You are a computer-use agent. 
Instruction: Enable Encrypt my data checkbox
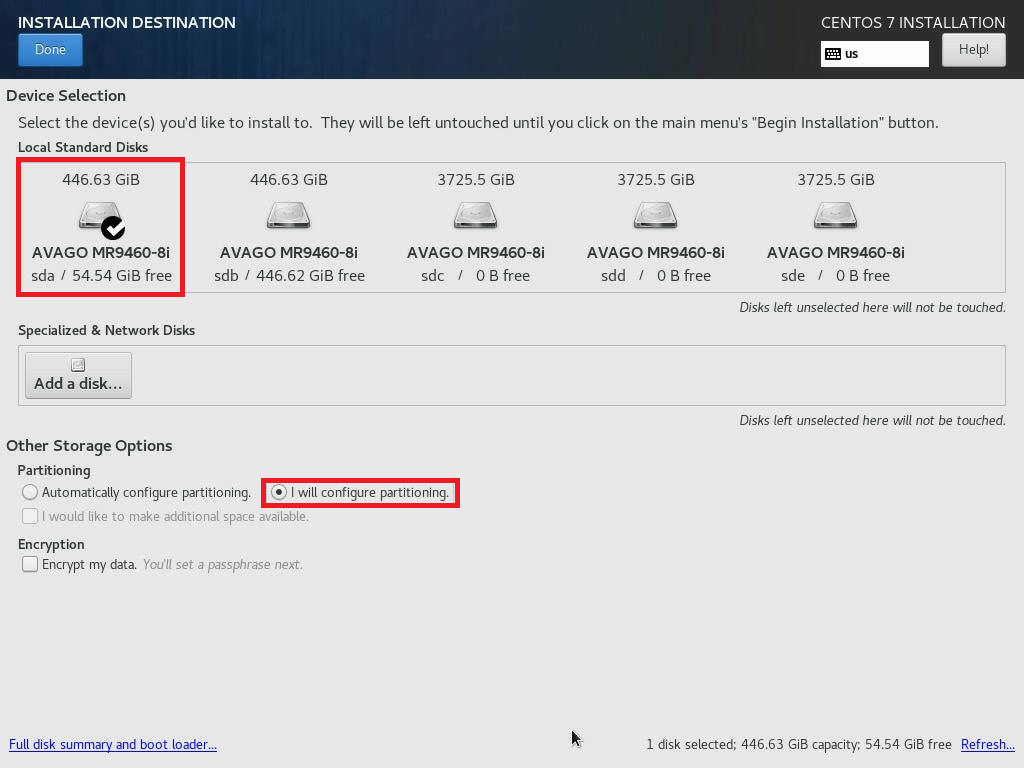click(x=30, y=564)
